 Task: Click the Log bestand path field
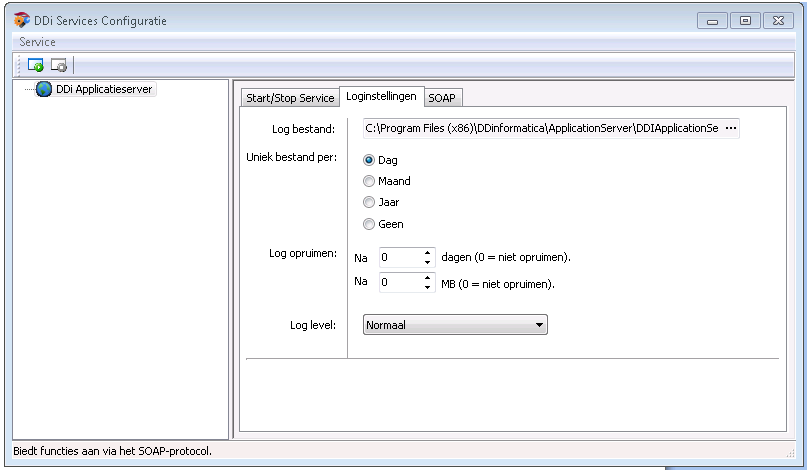click(x=540, y=129)
